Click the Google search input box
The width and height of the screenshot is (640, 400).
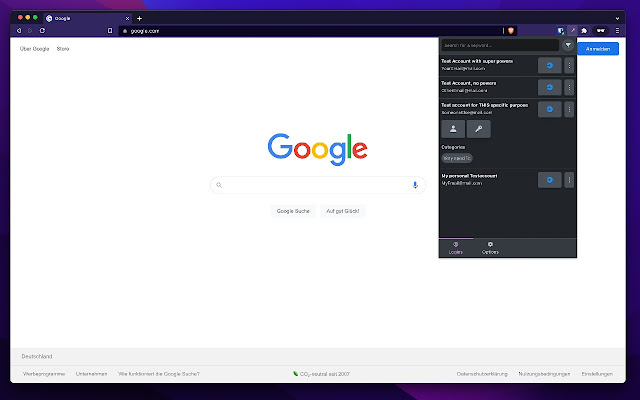point(318,185)
